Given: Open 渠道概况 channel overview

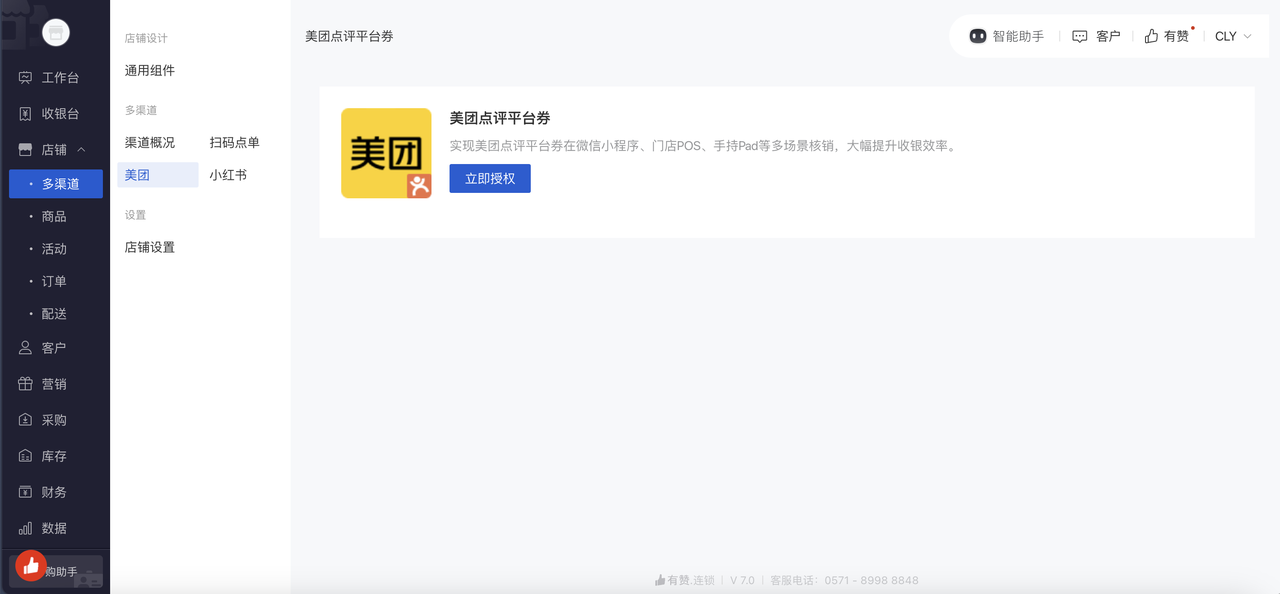Looking at the screenshot, I should click(x=150, y=143).
